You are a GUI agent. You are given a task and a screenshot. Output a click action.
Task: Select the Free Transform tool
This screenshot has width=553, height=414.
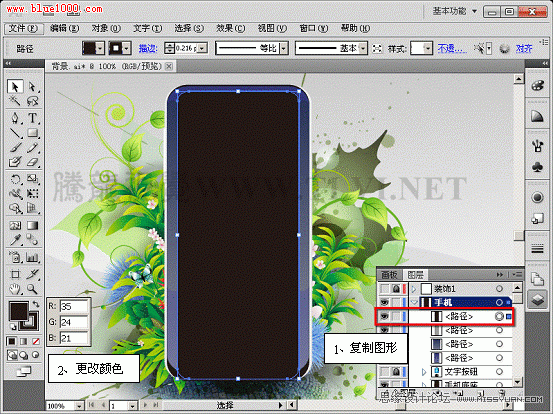pos(32,194)
